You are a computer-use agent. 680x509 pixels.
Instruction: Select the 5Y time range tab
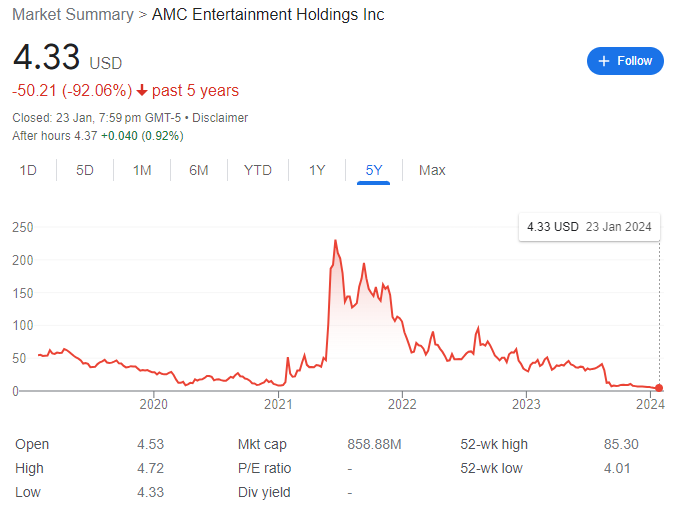[x=373, y=170]
